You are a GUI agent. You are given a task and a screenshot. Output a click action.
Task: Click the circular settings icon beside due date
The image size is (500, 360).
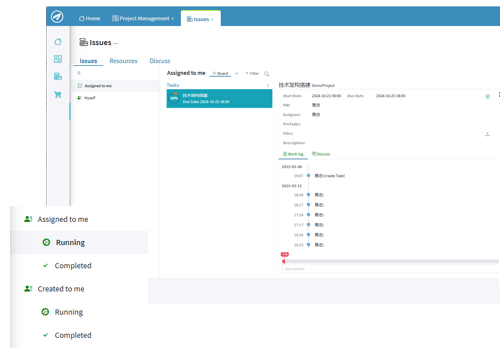click(x=487, y=96)
